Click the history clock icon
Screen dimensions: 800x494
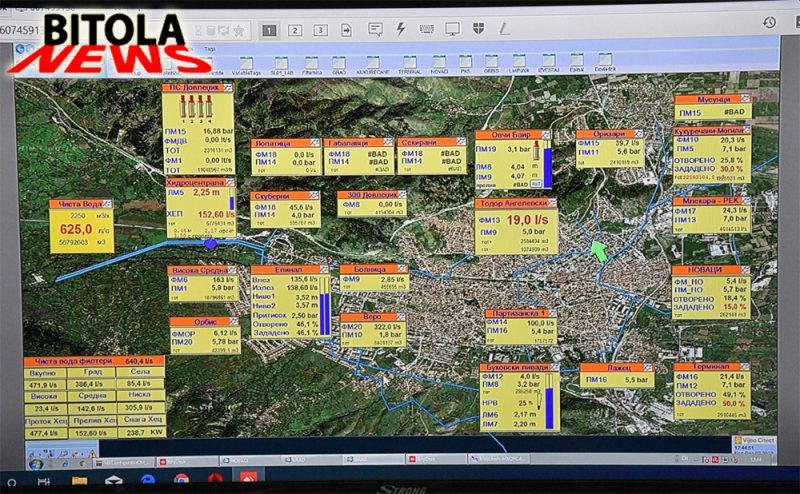[769, 22]
